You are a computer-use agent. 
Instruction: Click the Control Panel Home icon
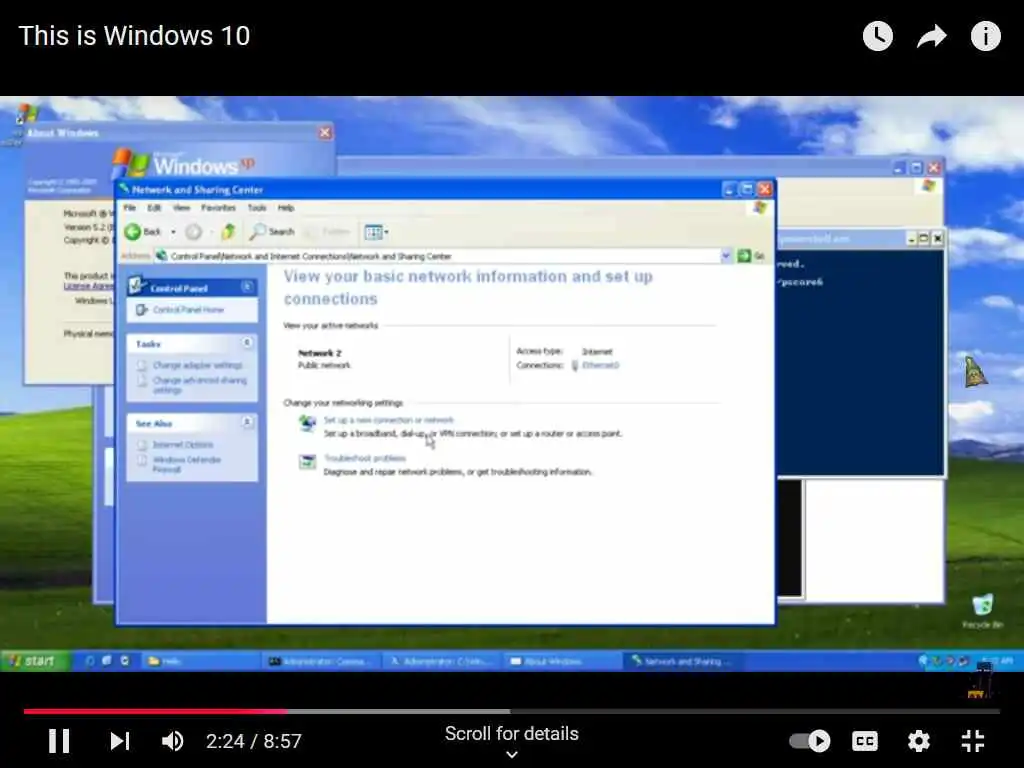142,310
